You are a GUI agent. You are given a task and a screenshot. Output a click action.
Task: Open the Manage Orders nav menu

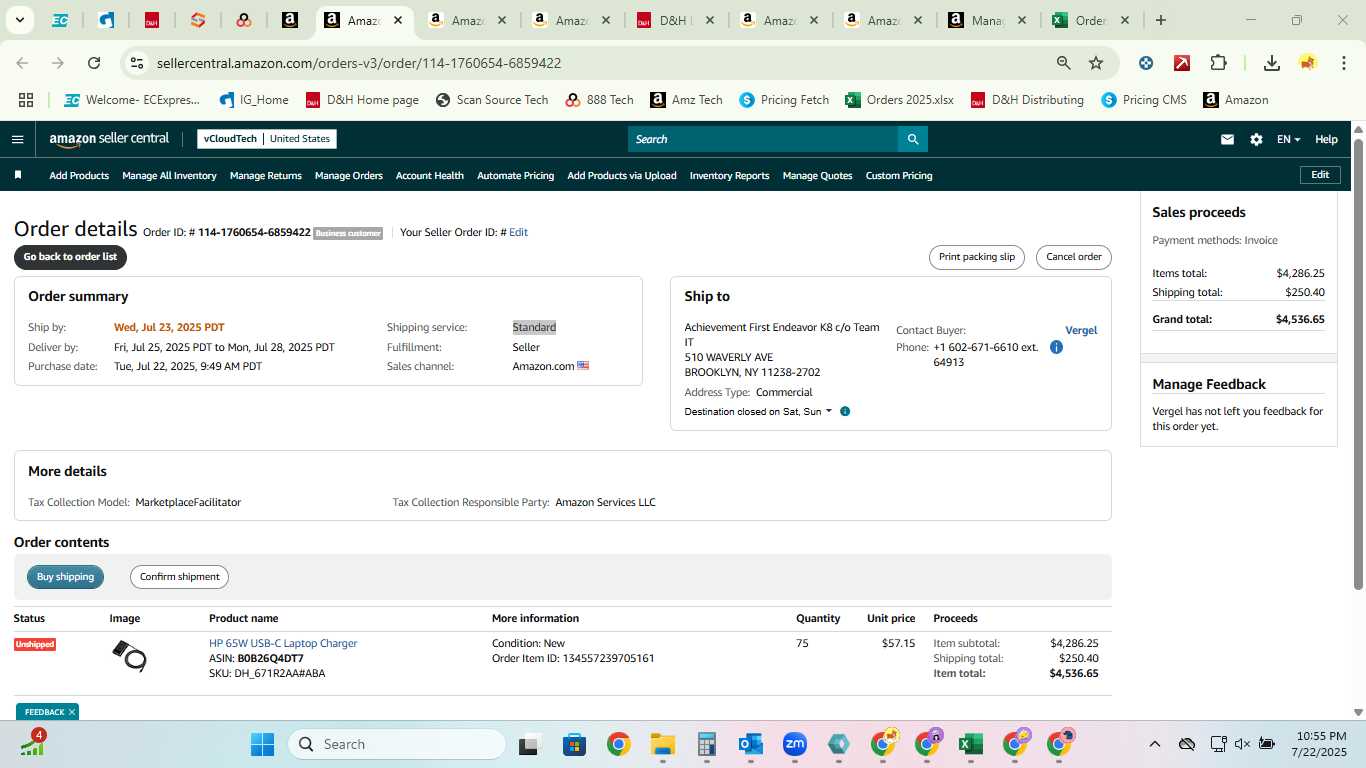pos(348,175)
